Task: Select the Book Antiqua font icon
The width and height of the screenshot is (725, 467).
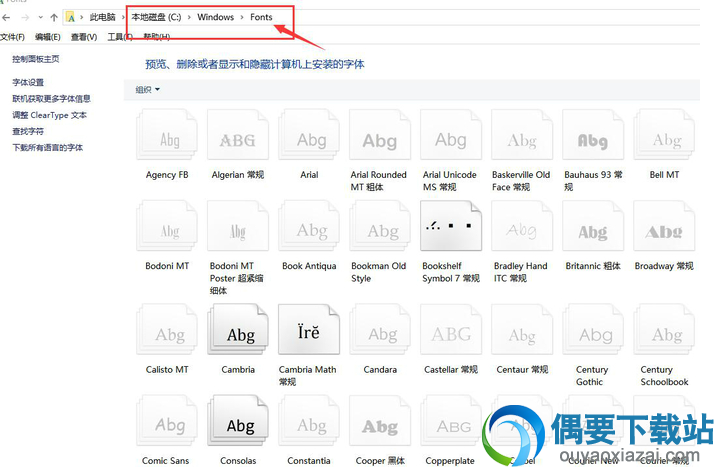Action: pyautogui.click(x=309, y=226)
